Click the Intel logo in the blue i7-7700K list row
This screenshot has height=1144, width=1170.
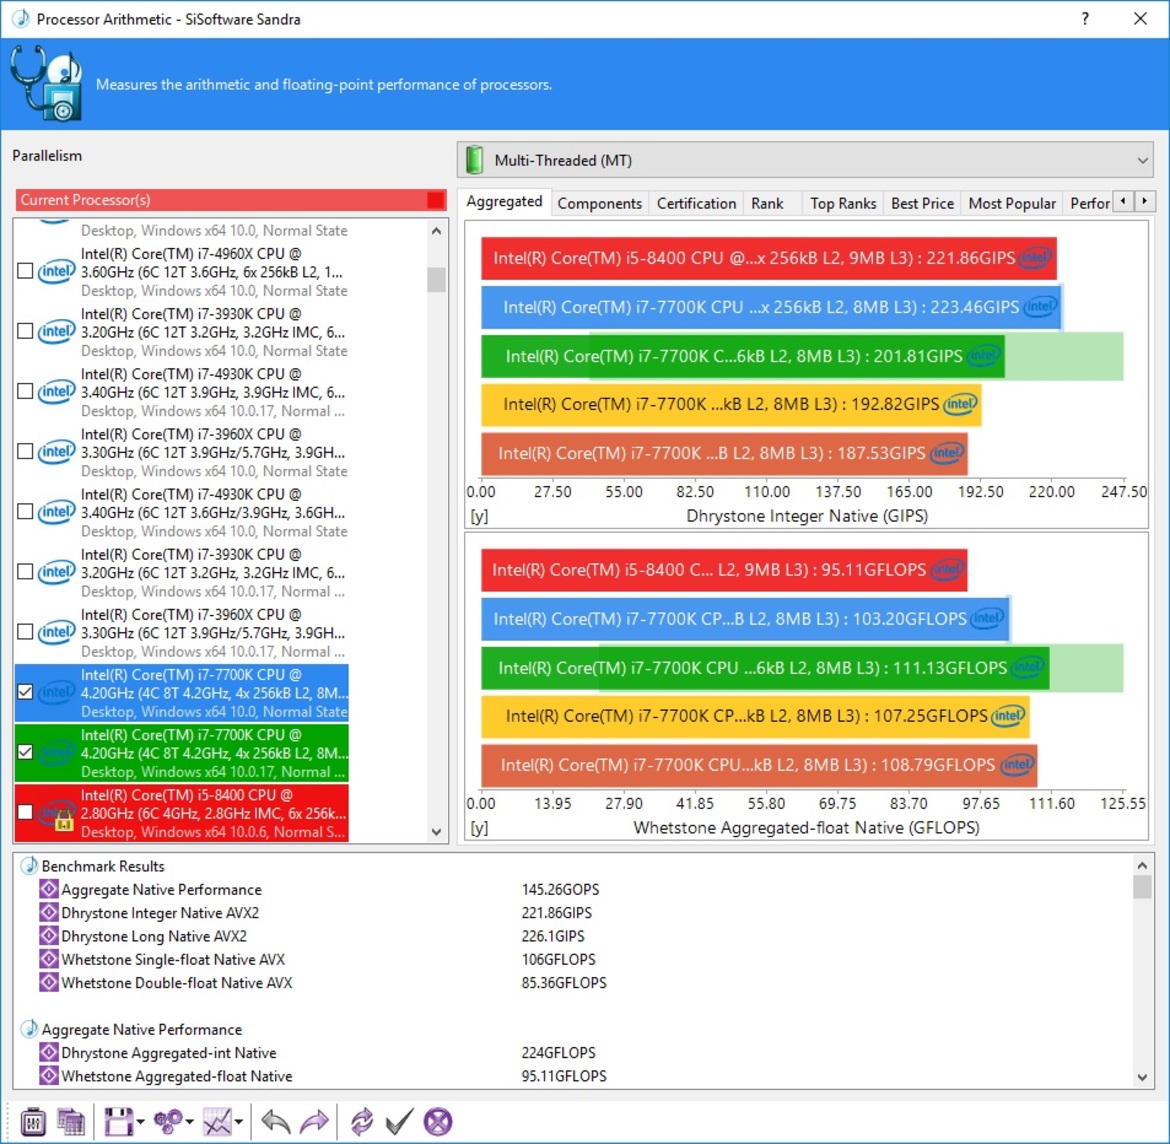pyautogui.click(x=57, y=693)
